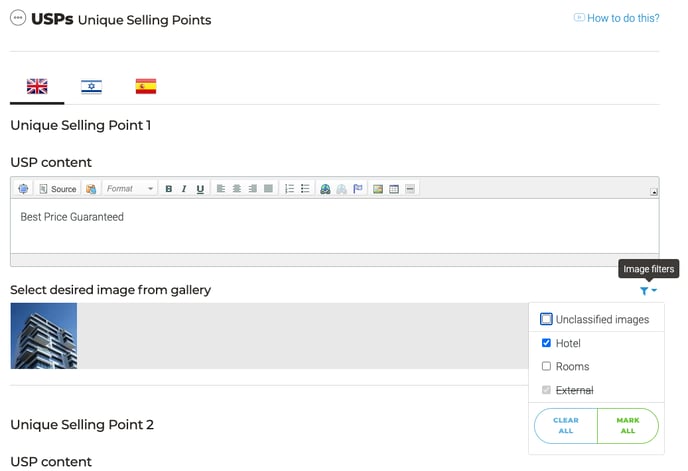
Task: Enable the Rooms filter checkbox
Action: pyautogui.click(x=546, y=366)
